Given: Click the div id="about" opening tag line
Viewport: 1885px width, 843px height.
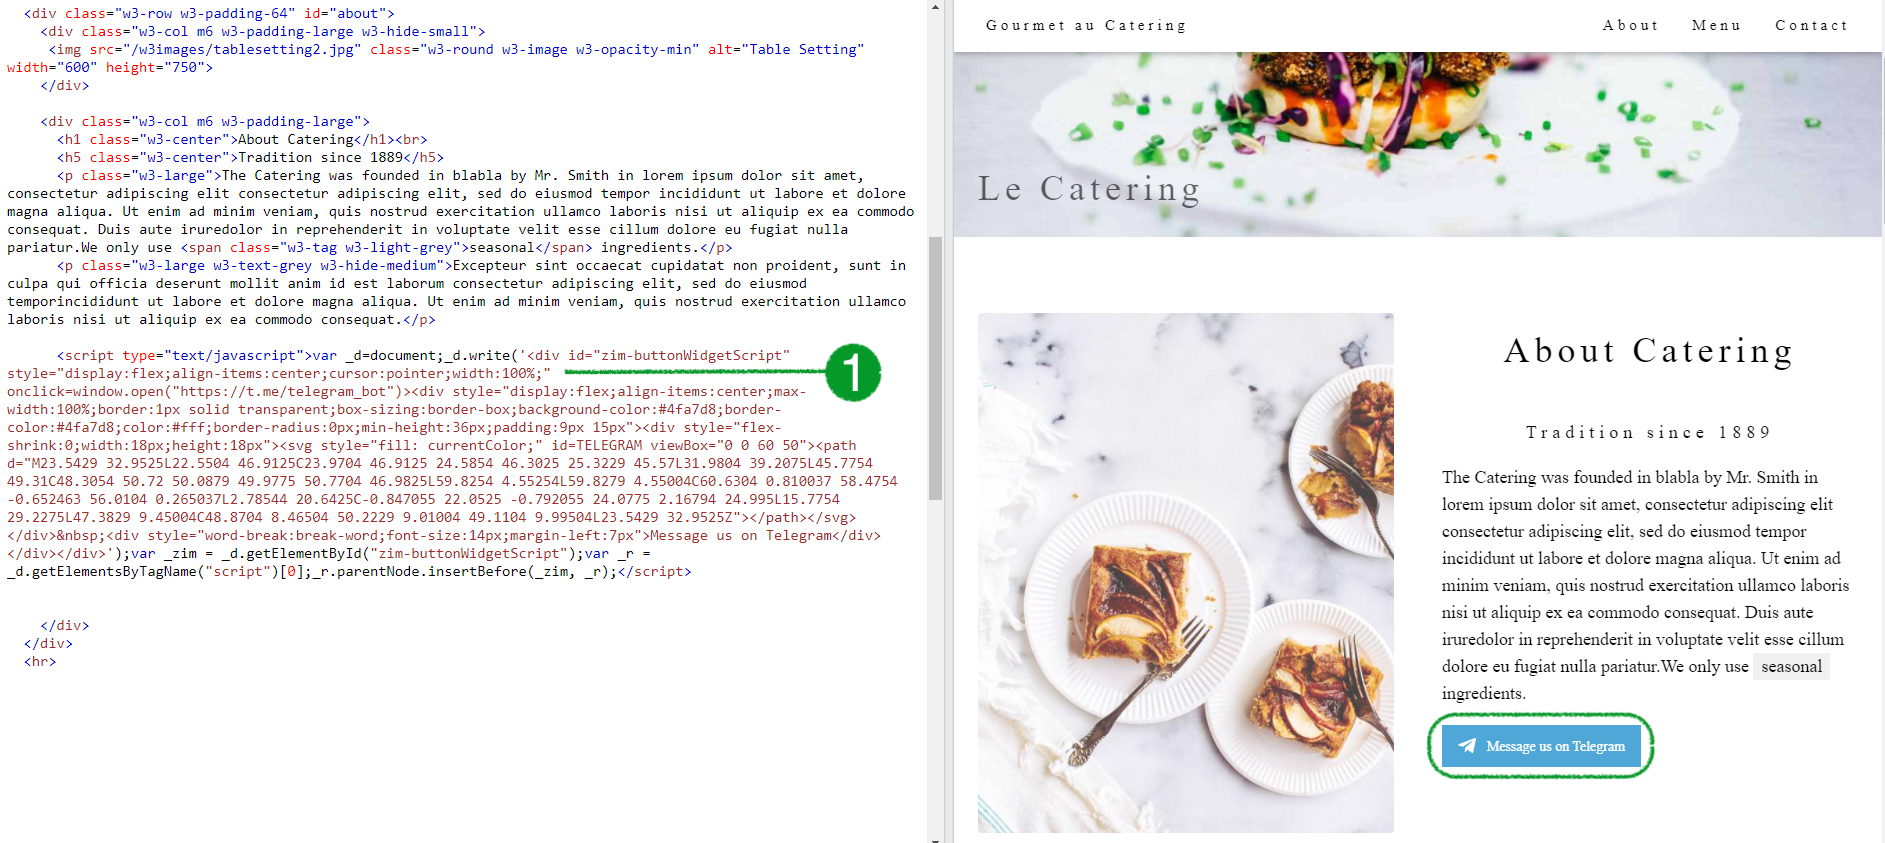Looking at the screenshot, I should (x=209, y=13).
